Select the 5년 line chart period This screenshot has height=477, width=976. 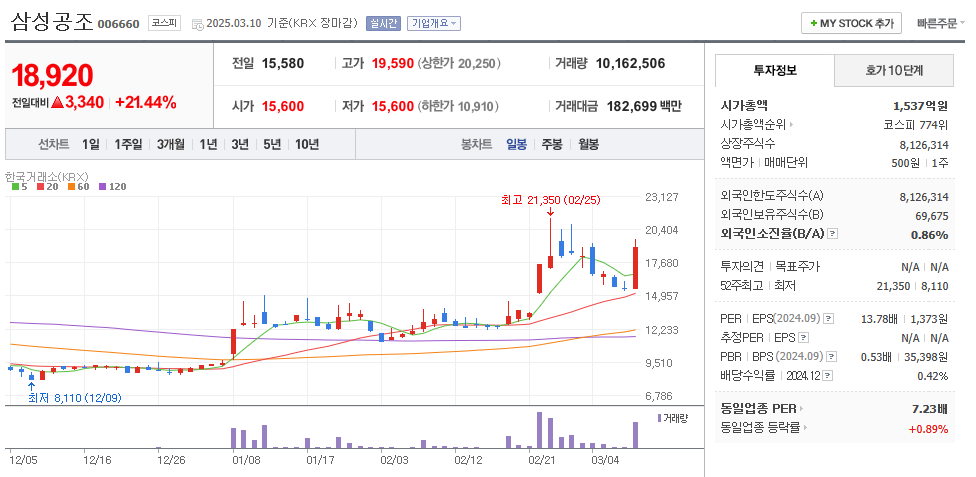click(x=272, y=144)
